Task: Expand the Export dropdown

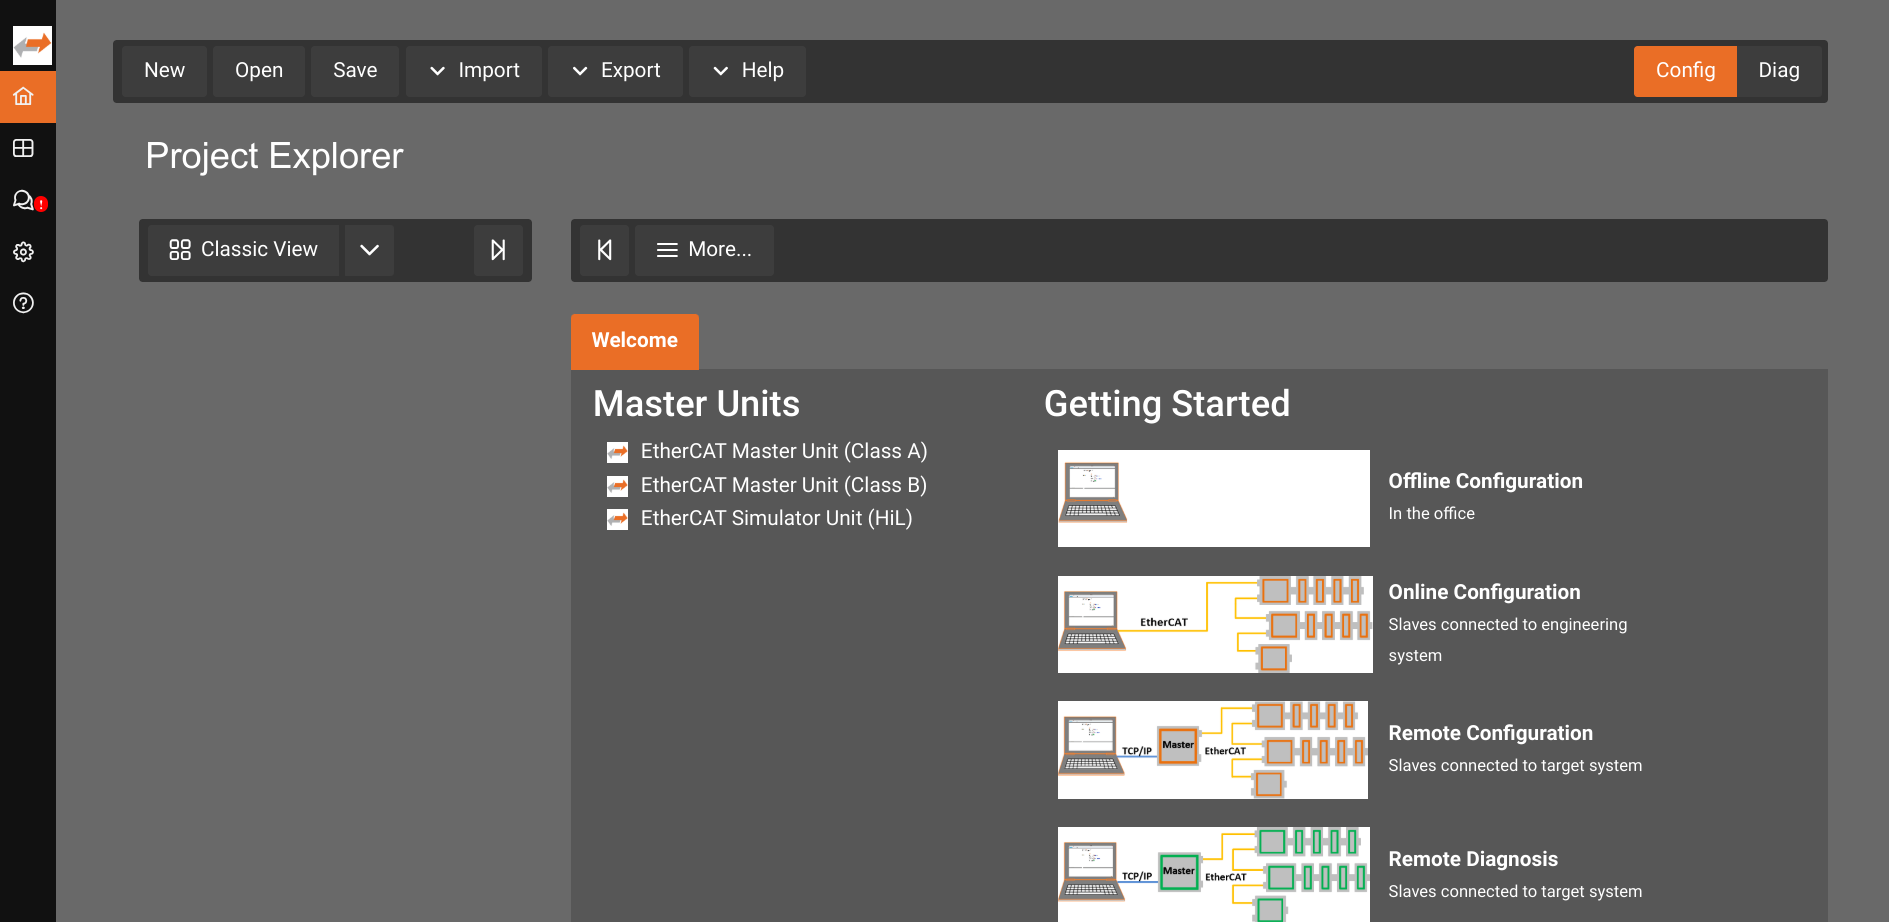Action: (616, 71)
